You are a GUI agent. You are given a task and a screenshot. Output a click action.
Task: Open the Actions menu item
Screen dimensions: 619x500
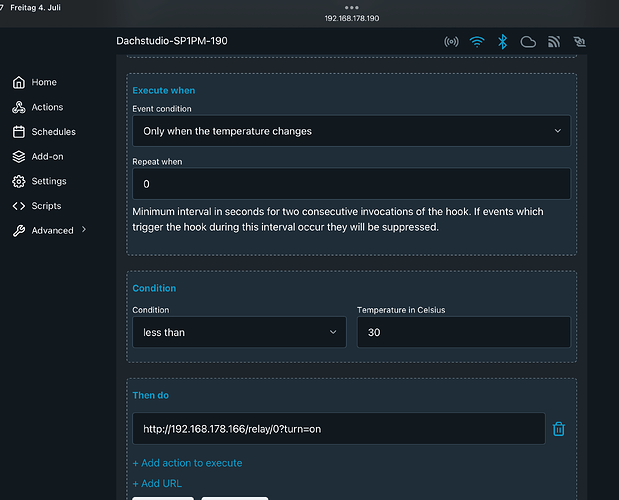[x=47, y=107]
